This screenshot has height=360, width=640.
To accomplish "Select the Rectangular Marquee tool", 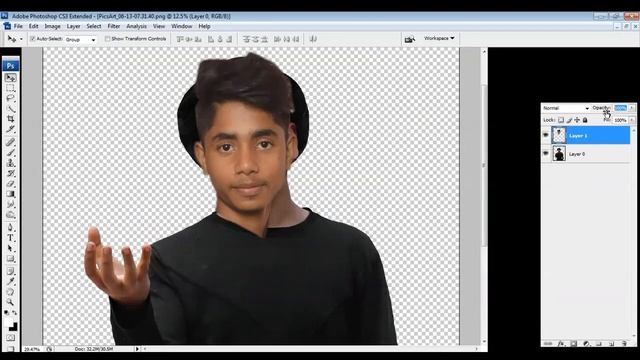I will coord(11,88).
